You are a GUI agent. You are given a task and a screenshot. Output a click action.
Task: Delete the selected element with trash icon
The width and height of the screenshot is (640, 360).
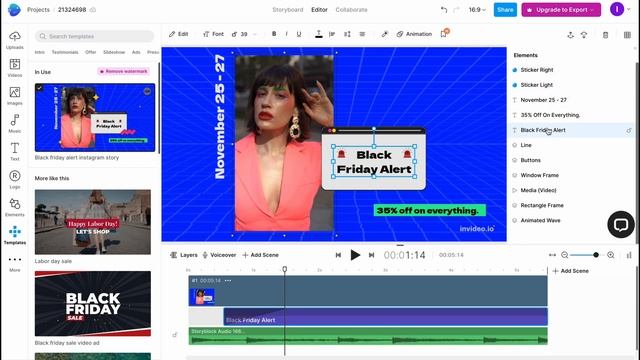coord(605,35)
